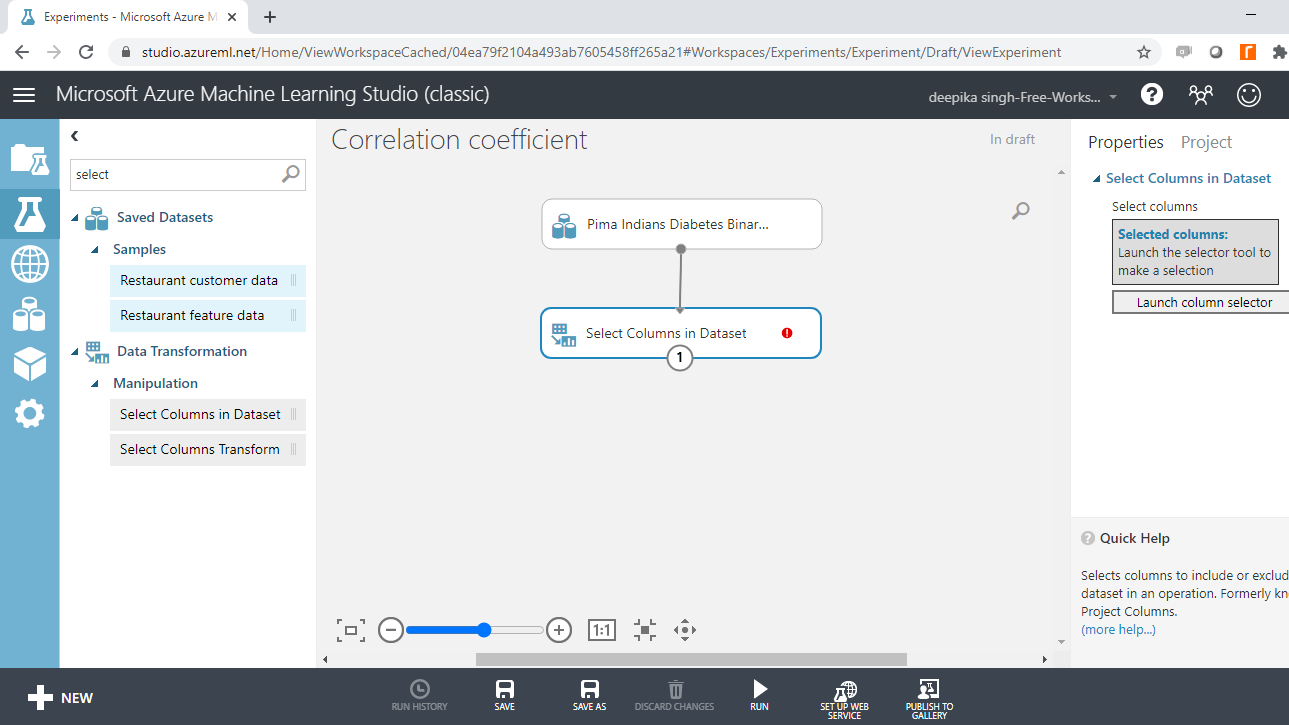Collapse the Samples subcategory
Screen dimensions: 1289x725
[x=94, y=250]
